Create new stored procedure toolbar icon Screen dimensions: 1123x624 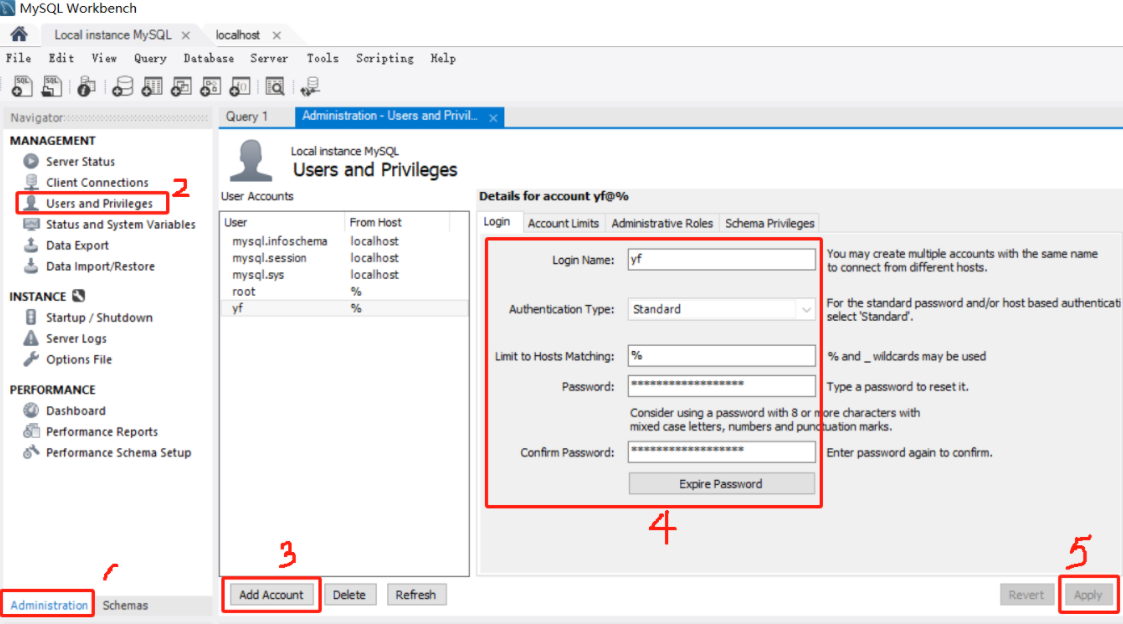(211, 87)
